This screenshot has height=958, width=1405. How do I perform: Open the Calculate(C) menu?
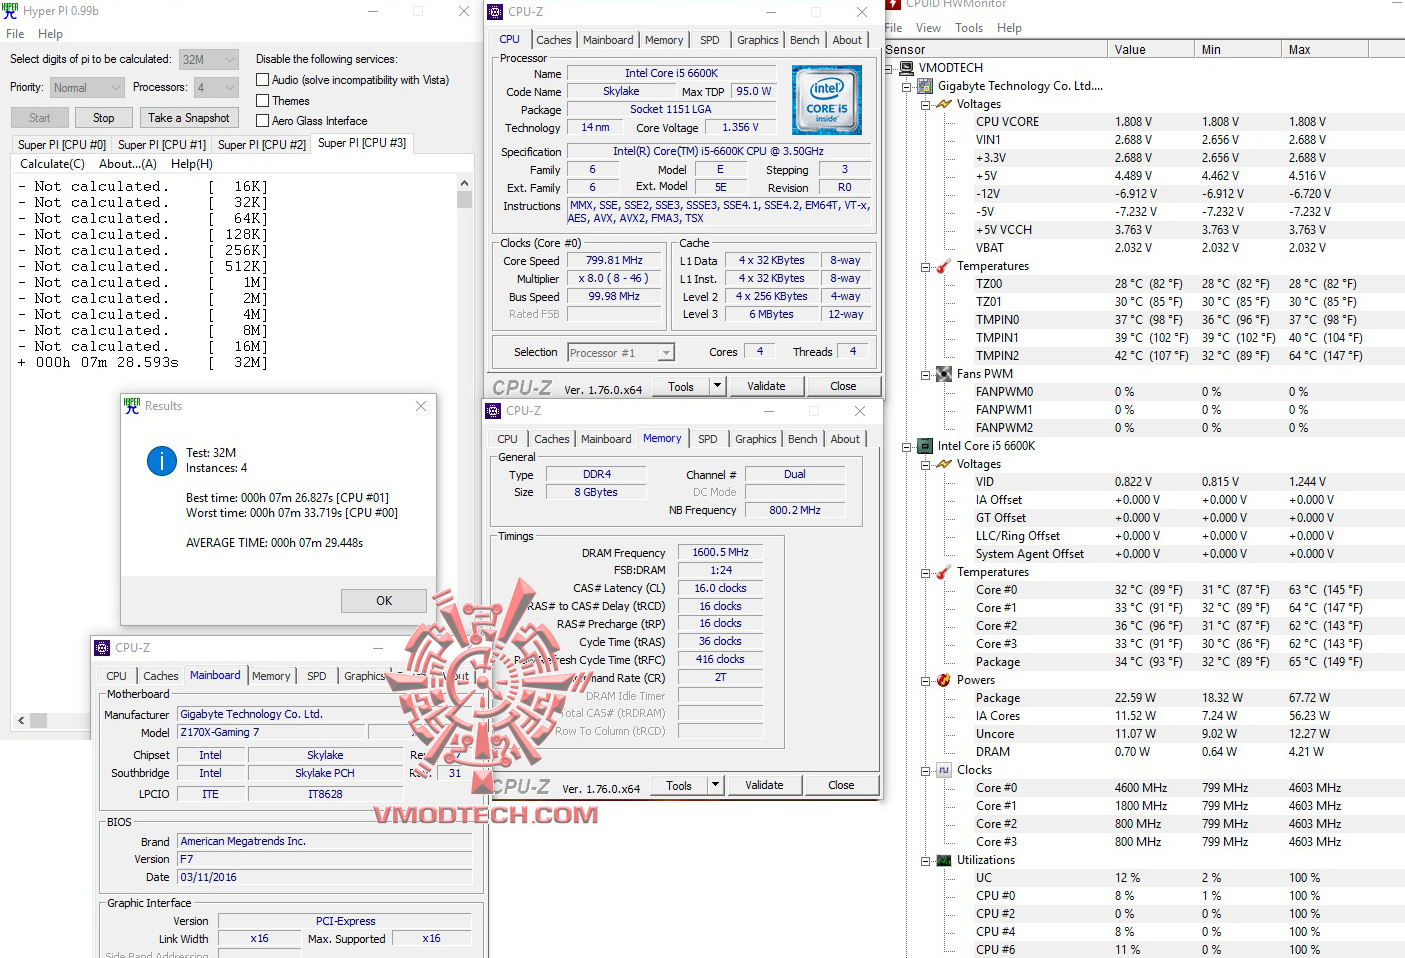[52, 164]
